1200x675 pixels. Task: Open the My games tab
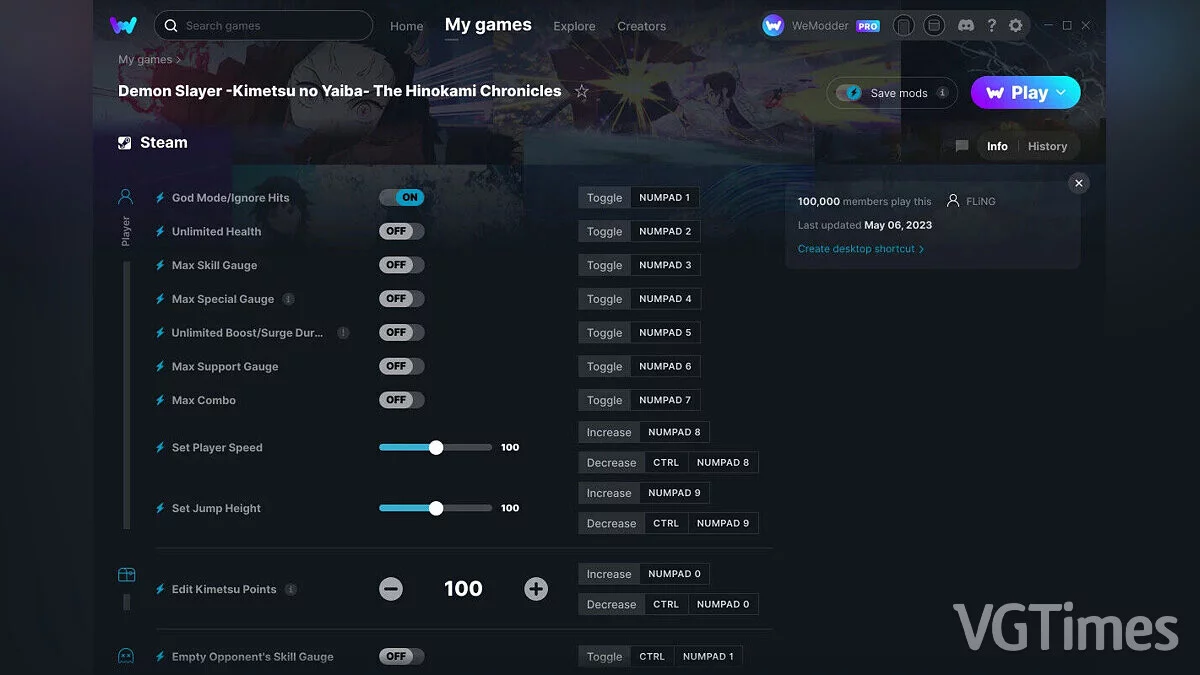coord(488,25)
